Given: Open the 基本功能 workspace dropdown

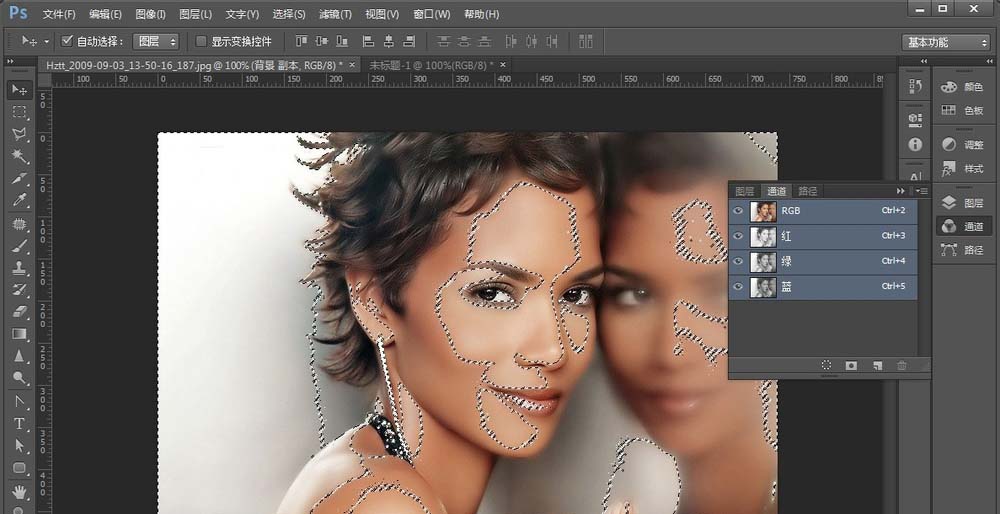Looking at the screenshot, I should click(x=946, y=42).
